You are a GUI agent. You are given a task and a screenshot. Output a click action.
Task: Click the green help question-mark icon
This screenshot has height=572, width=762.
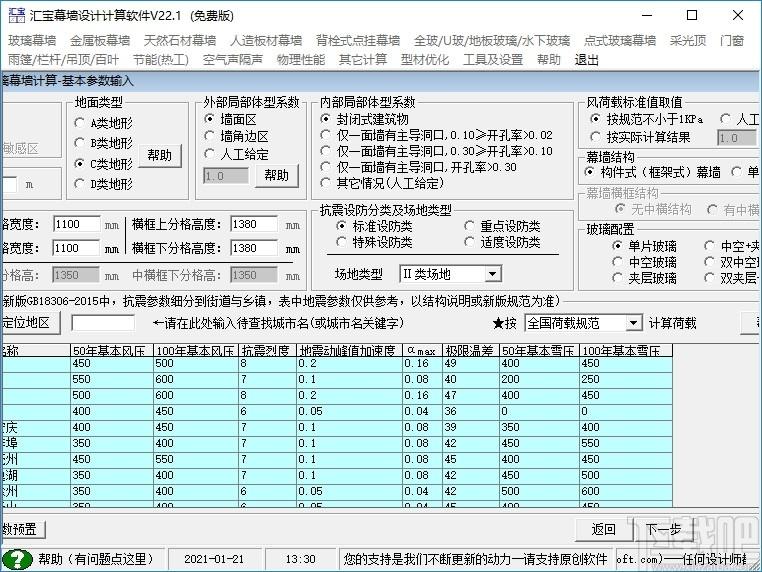pyautogui.click(x=17, y=559)
